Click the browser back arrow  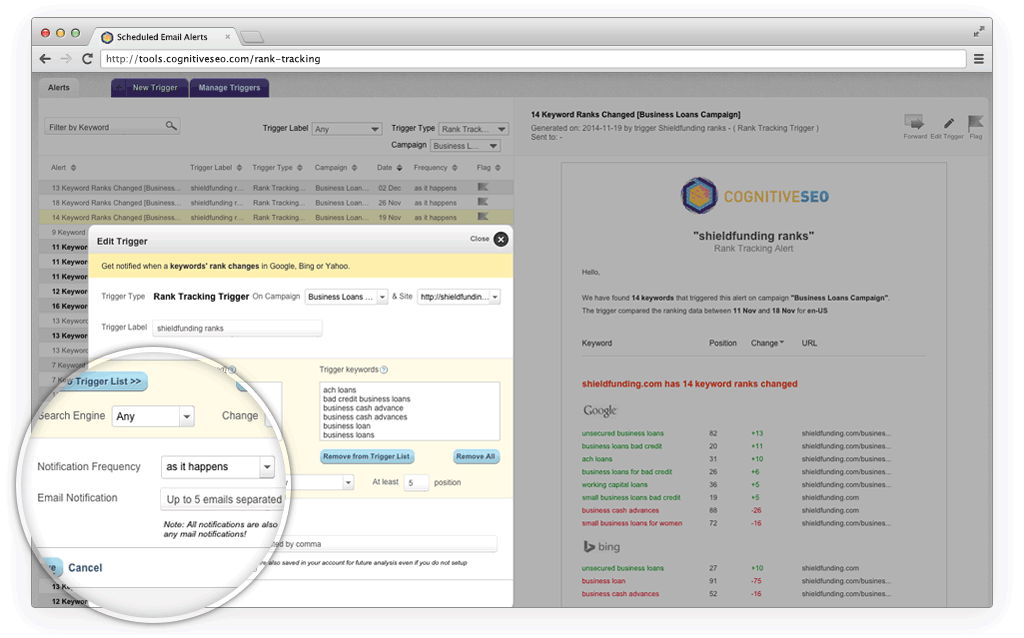(45, 59)
